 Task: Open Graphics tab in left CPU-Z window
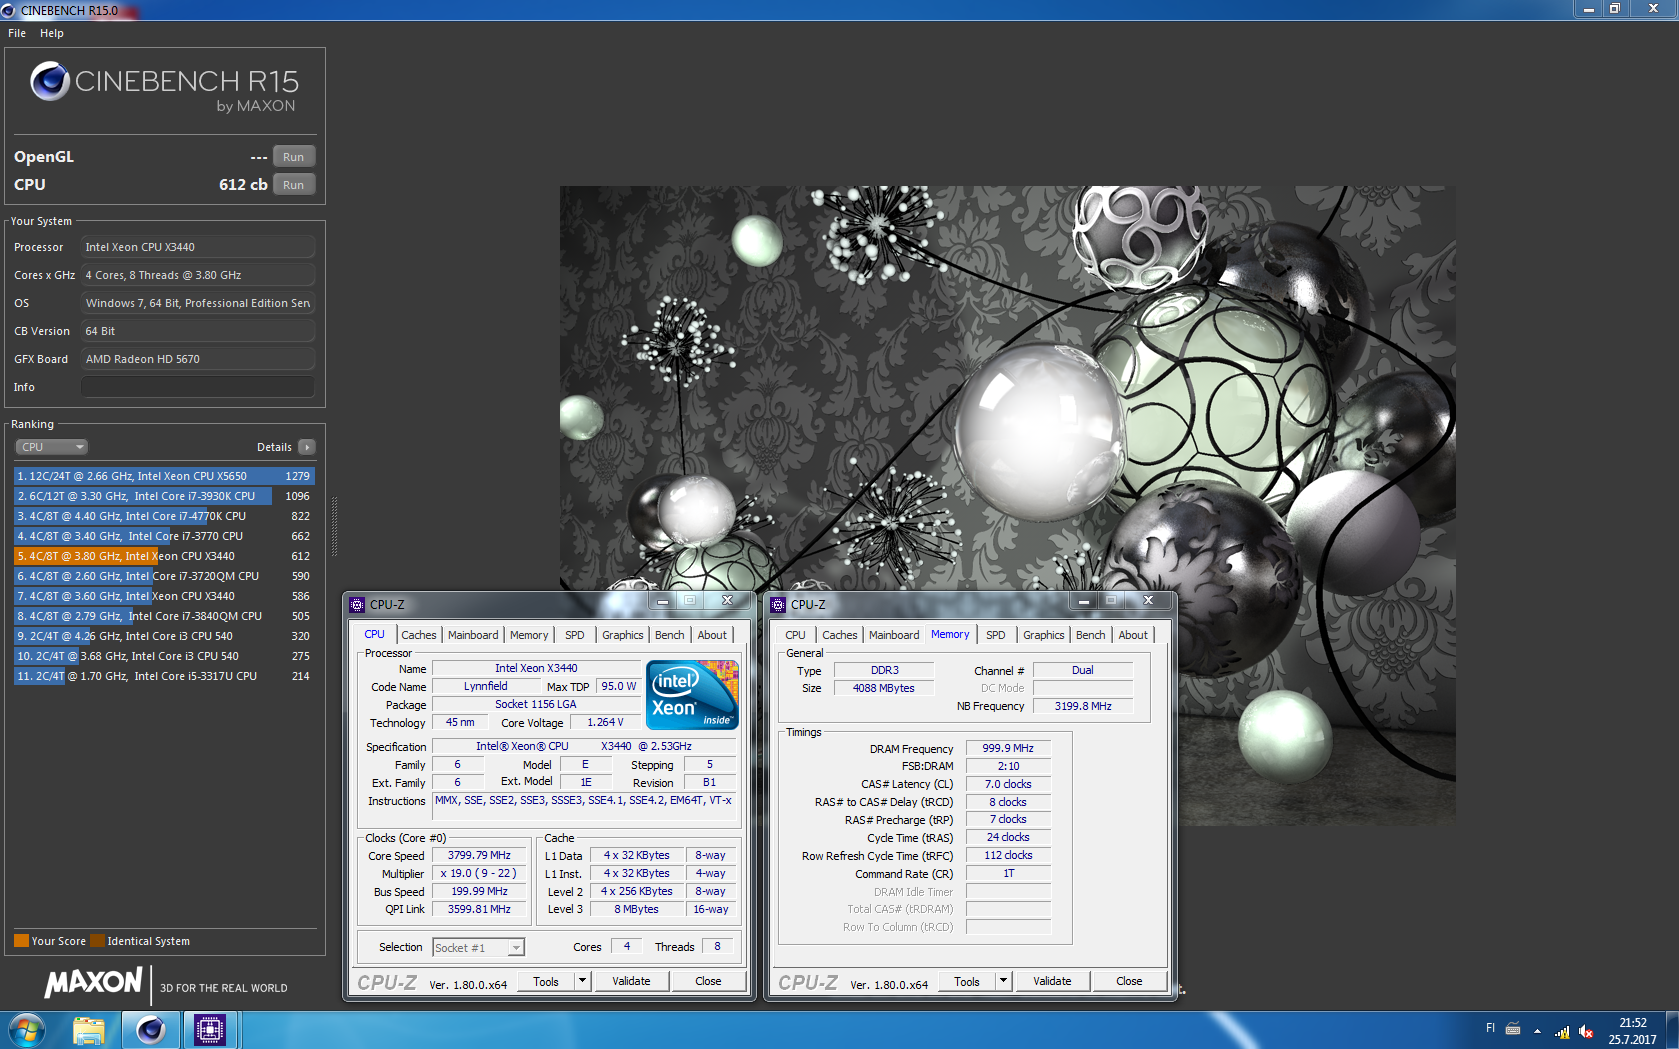click(623, 635)
